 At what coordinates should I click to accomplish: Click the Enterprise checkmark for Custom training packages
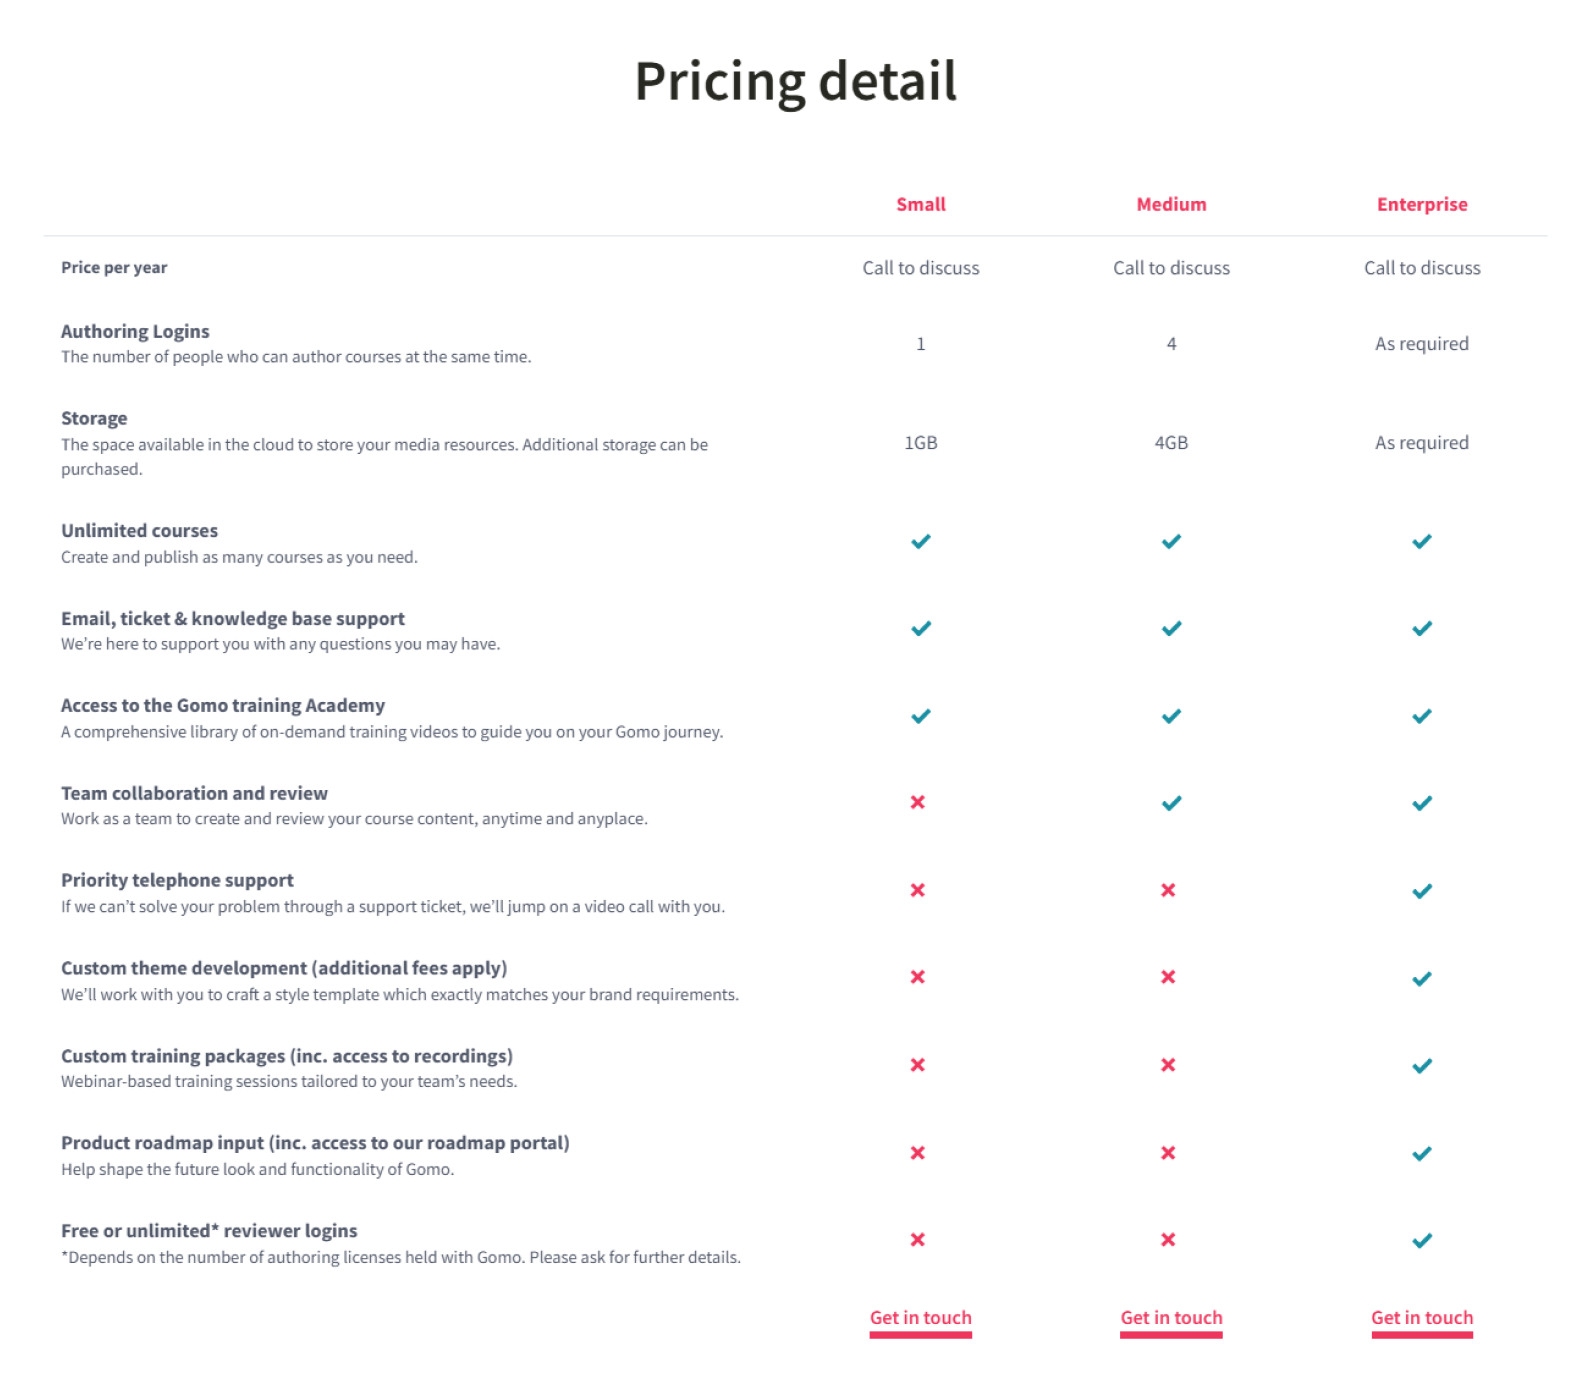coord(1421,1065)
